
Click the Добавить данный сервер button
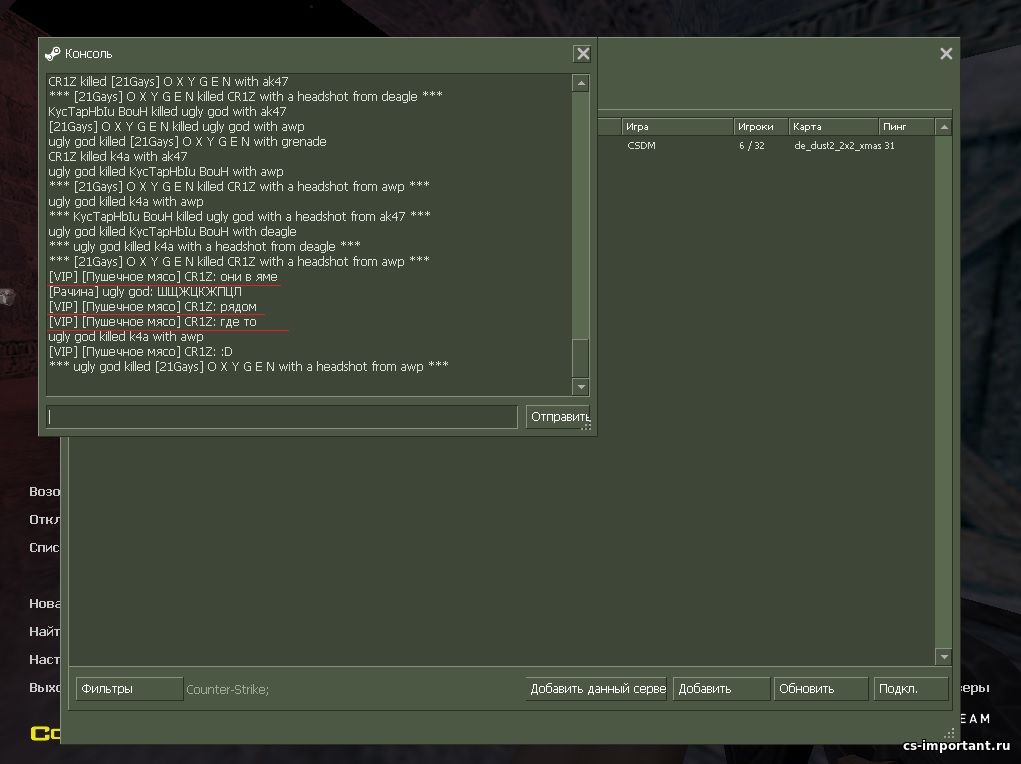click(x=596, y=688)
